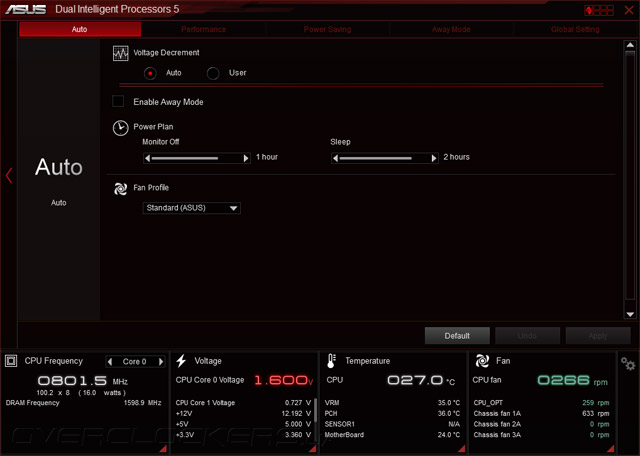Click the 1 hour Monitor Off value
This screenshot has height=456, width=640.
(267, 157)
